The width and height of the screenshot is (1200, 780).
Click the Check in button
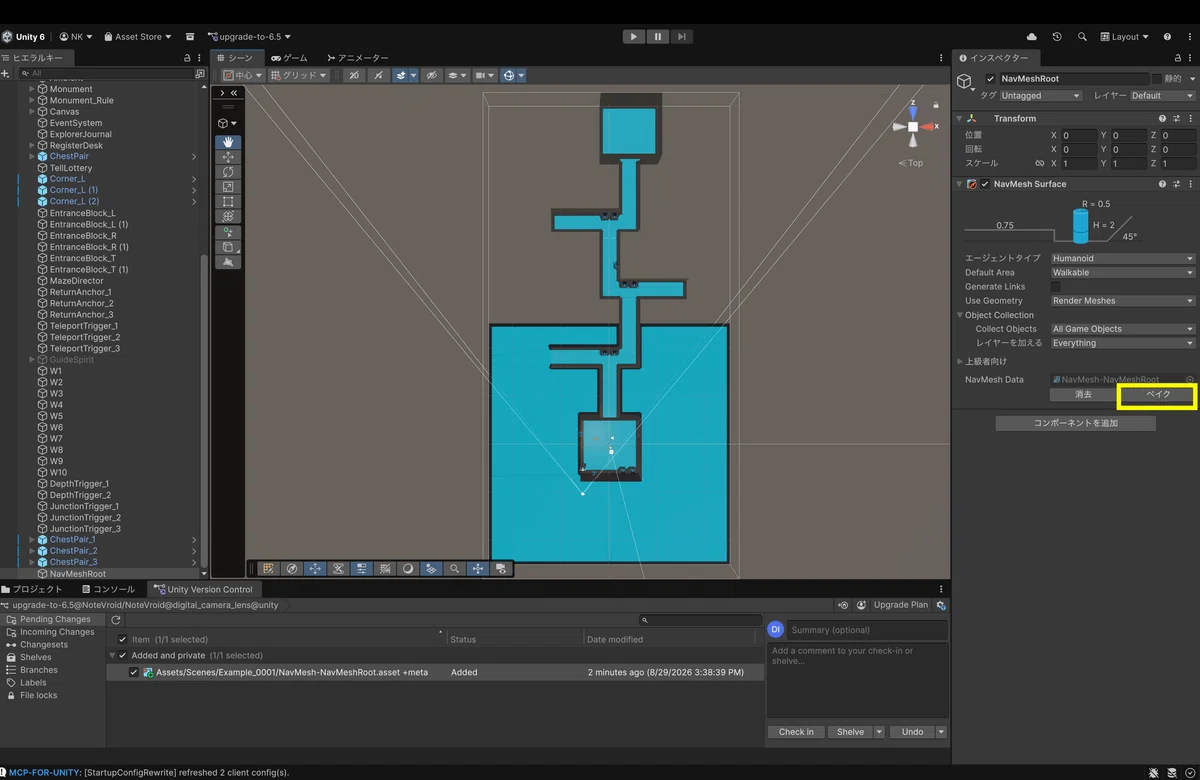click(x=796, y=732)
